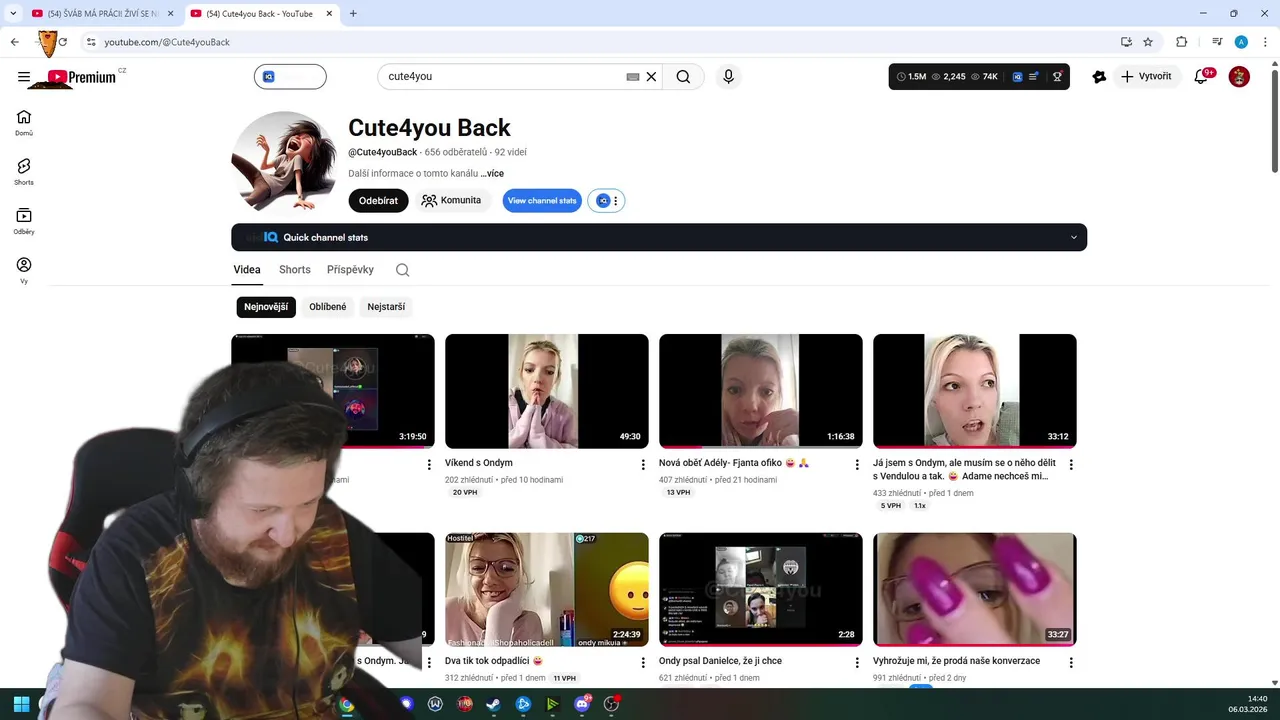Expand channel description via ...více
1280x720 pixels.
(x=492, y=174)
